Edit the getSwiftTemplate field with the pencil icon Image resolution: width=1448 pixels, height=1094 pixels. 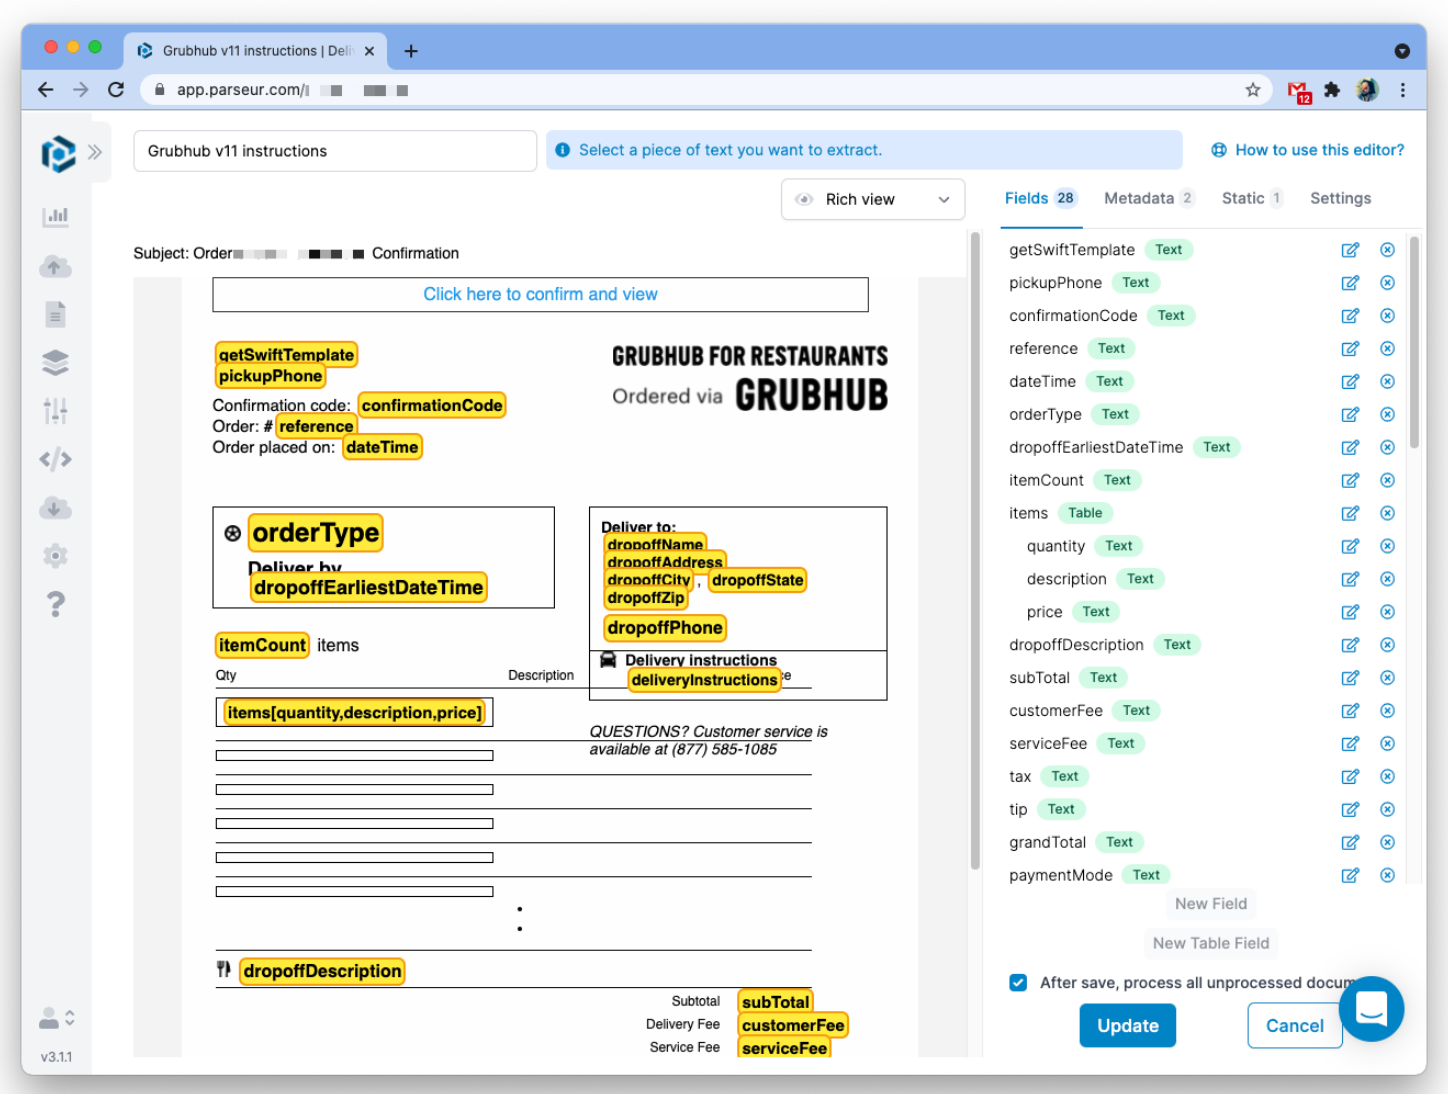[x=1350, y=249]
